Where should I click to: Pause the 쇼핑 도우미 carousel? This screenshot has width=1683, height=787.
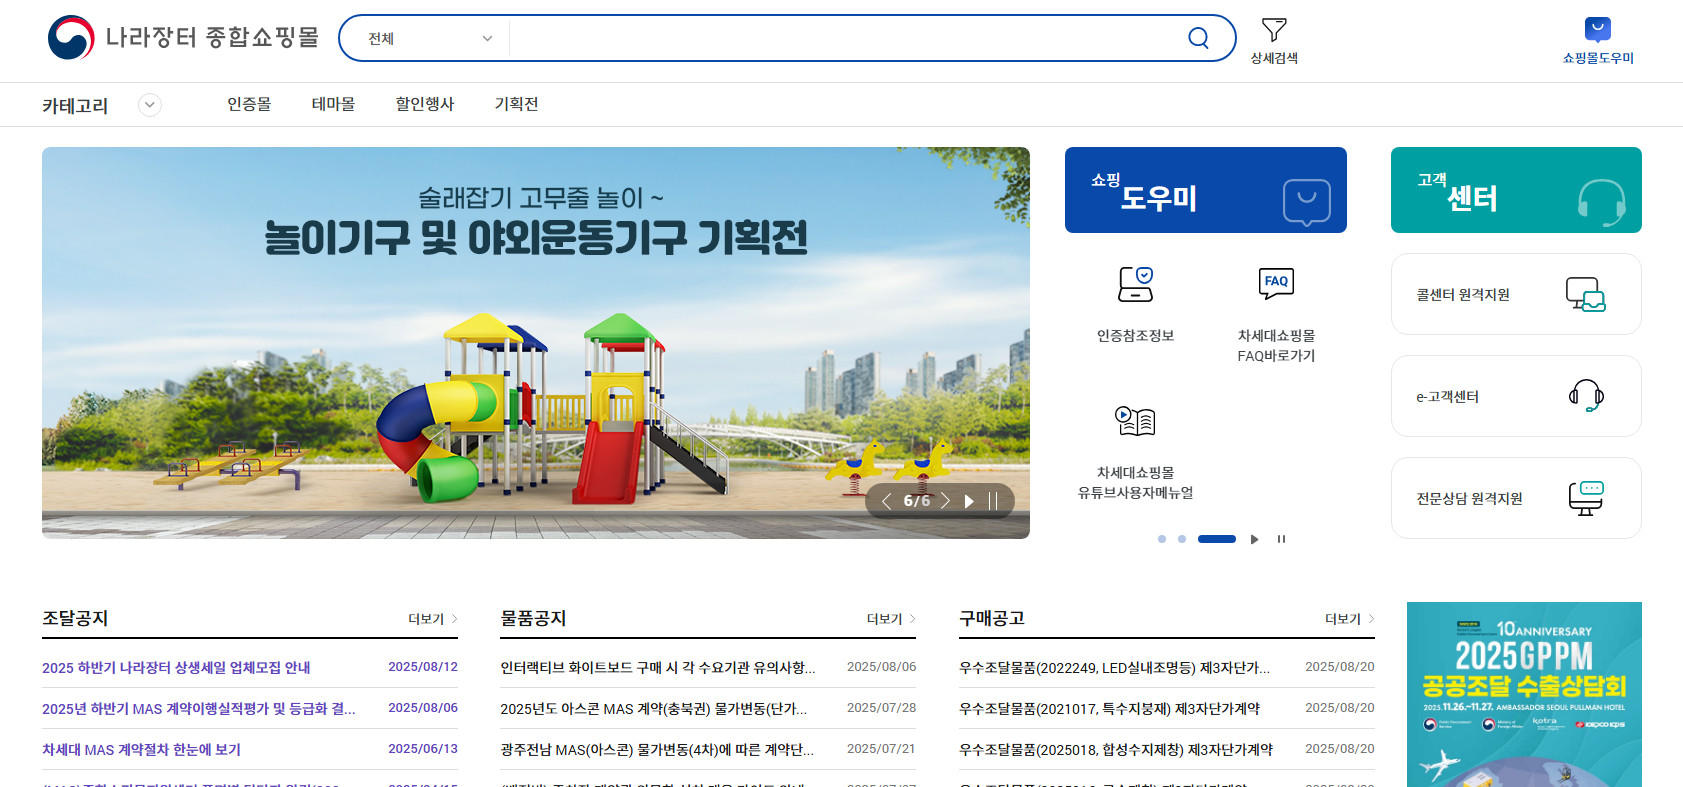(1281, 539)
